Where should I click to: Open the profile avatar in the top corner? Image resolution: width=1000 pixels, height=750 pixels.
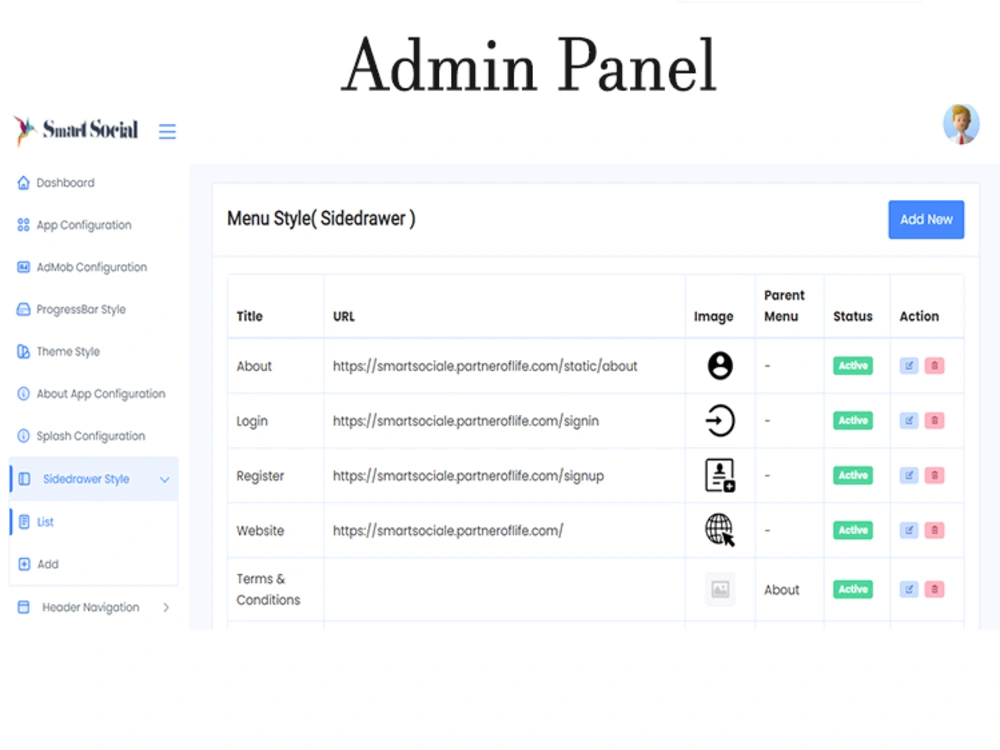[x=961, y=123]
